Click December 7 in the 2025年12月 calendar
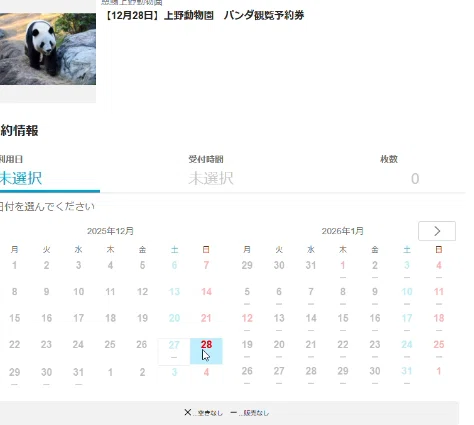The image size is (474, 425). 206,265
